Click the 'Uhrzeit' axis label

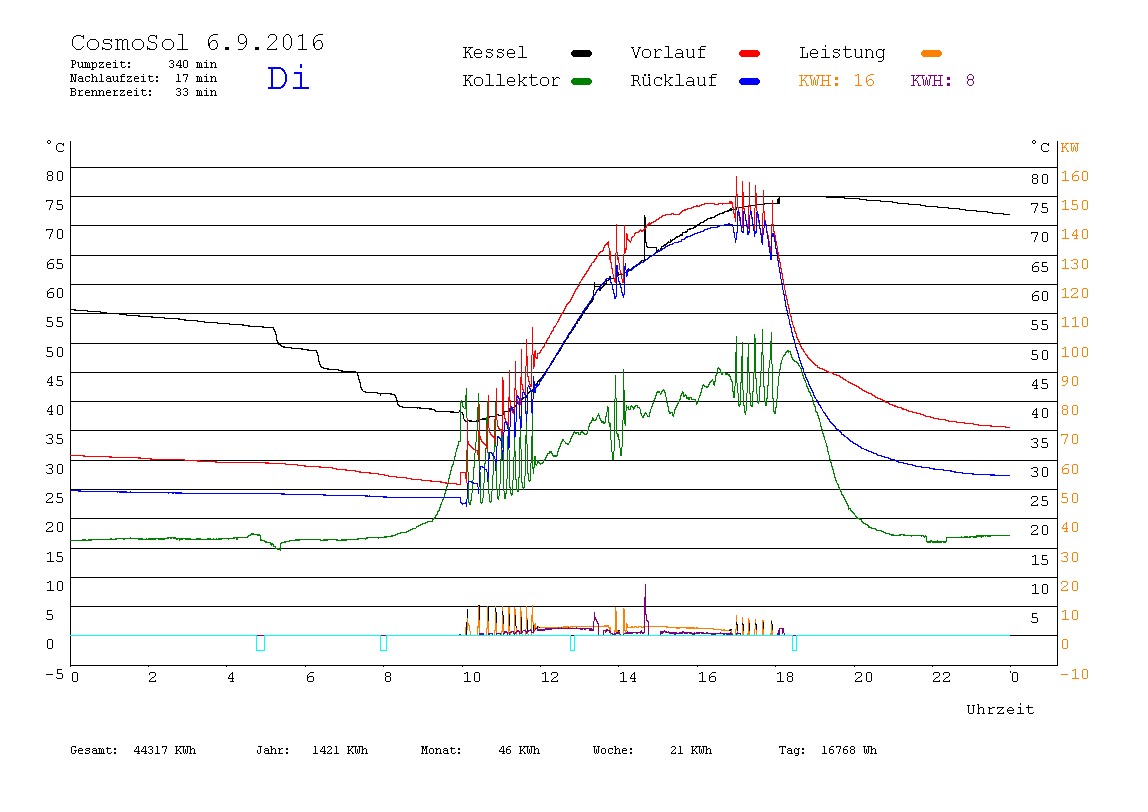coord(1000,709)
